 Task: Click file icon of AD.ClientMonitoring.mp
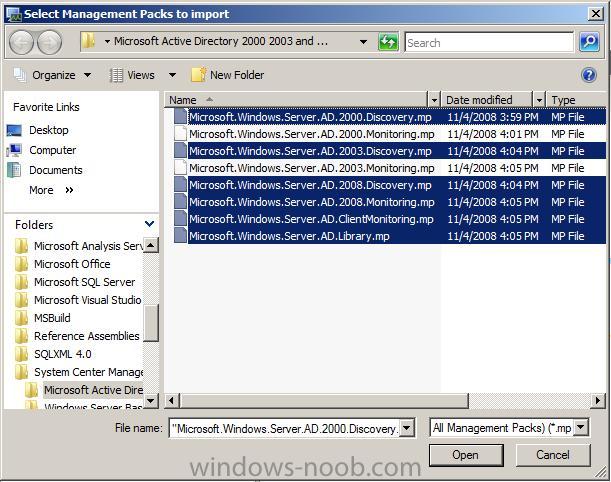(x=180, y=219)
